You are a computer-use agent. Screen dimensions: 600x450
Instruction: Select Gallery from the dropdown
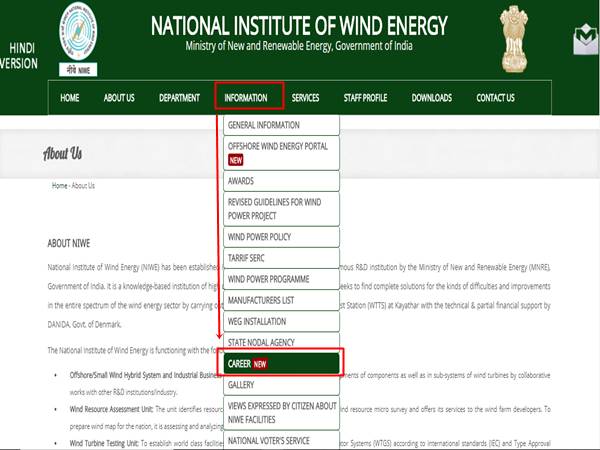[281, 385]
